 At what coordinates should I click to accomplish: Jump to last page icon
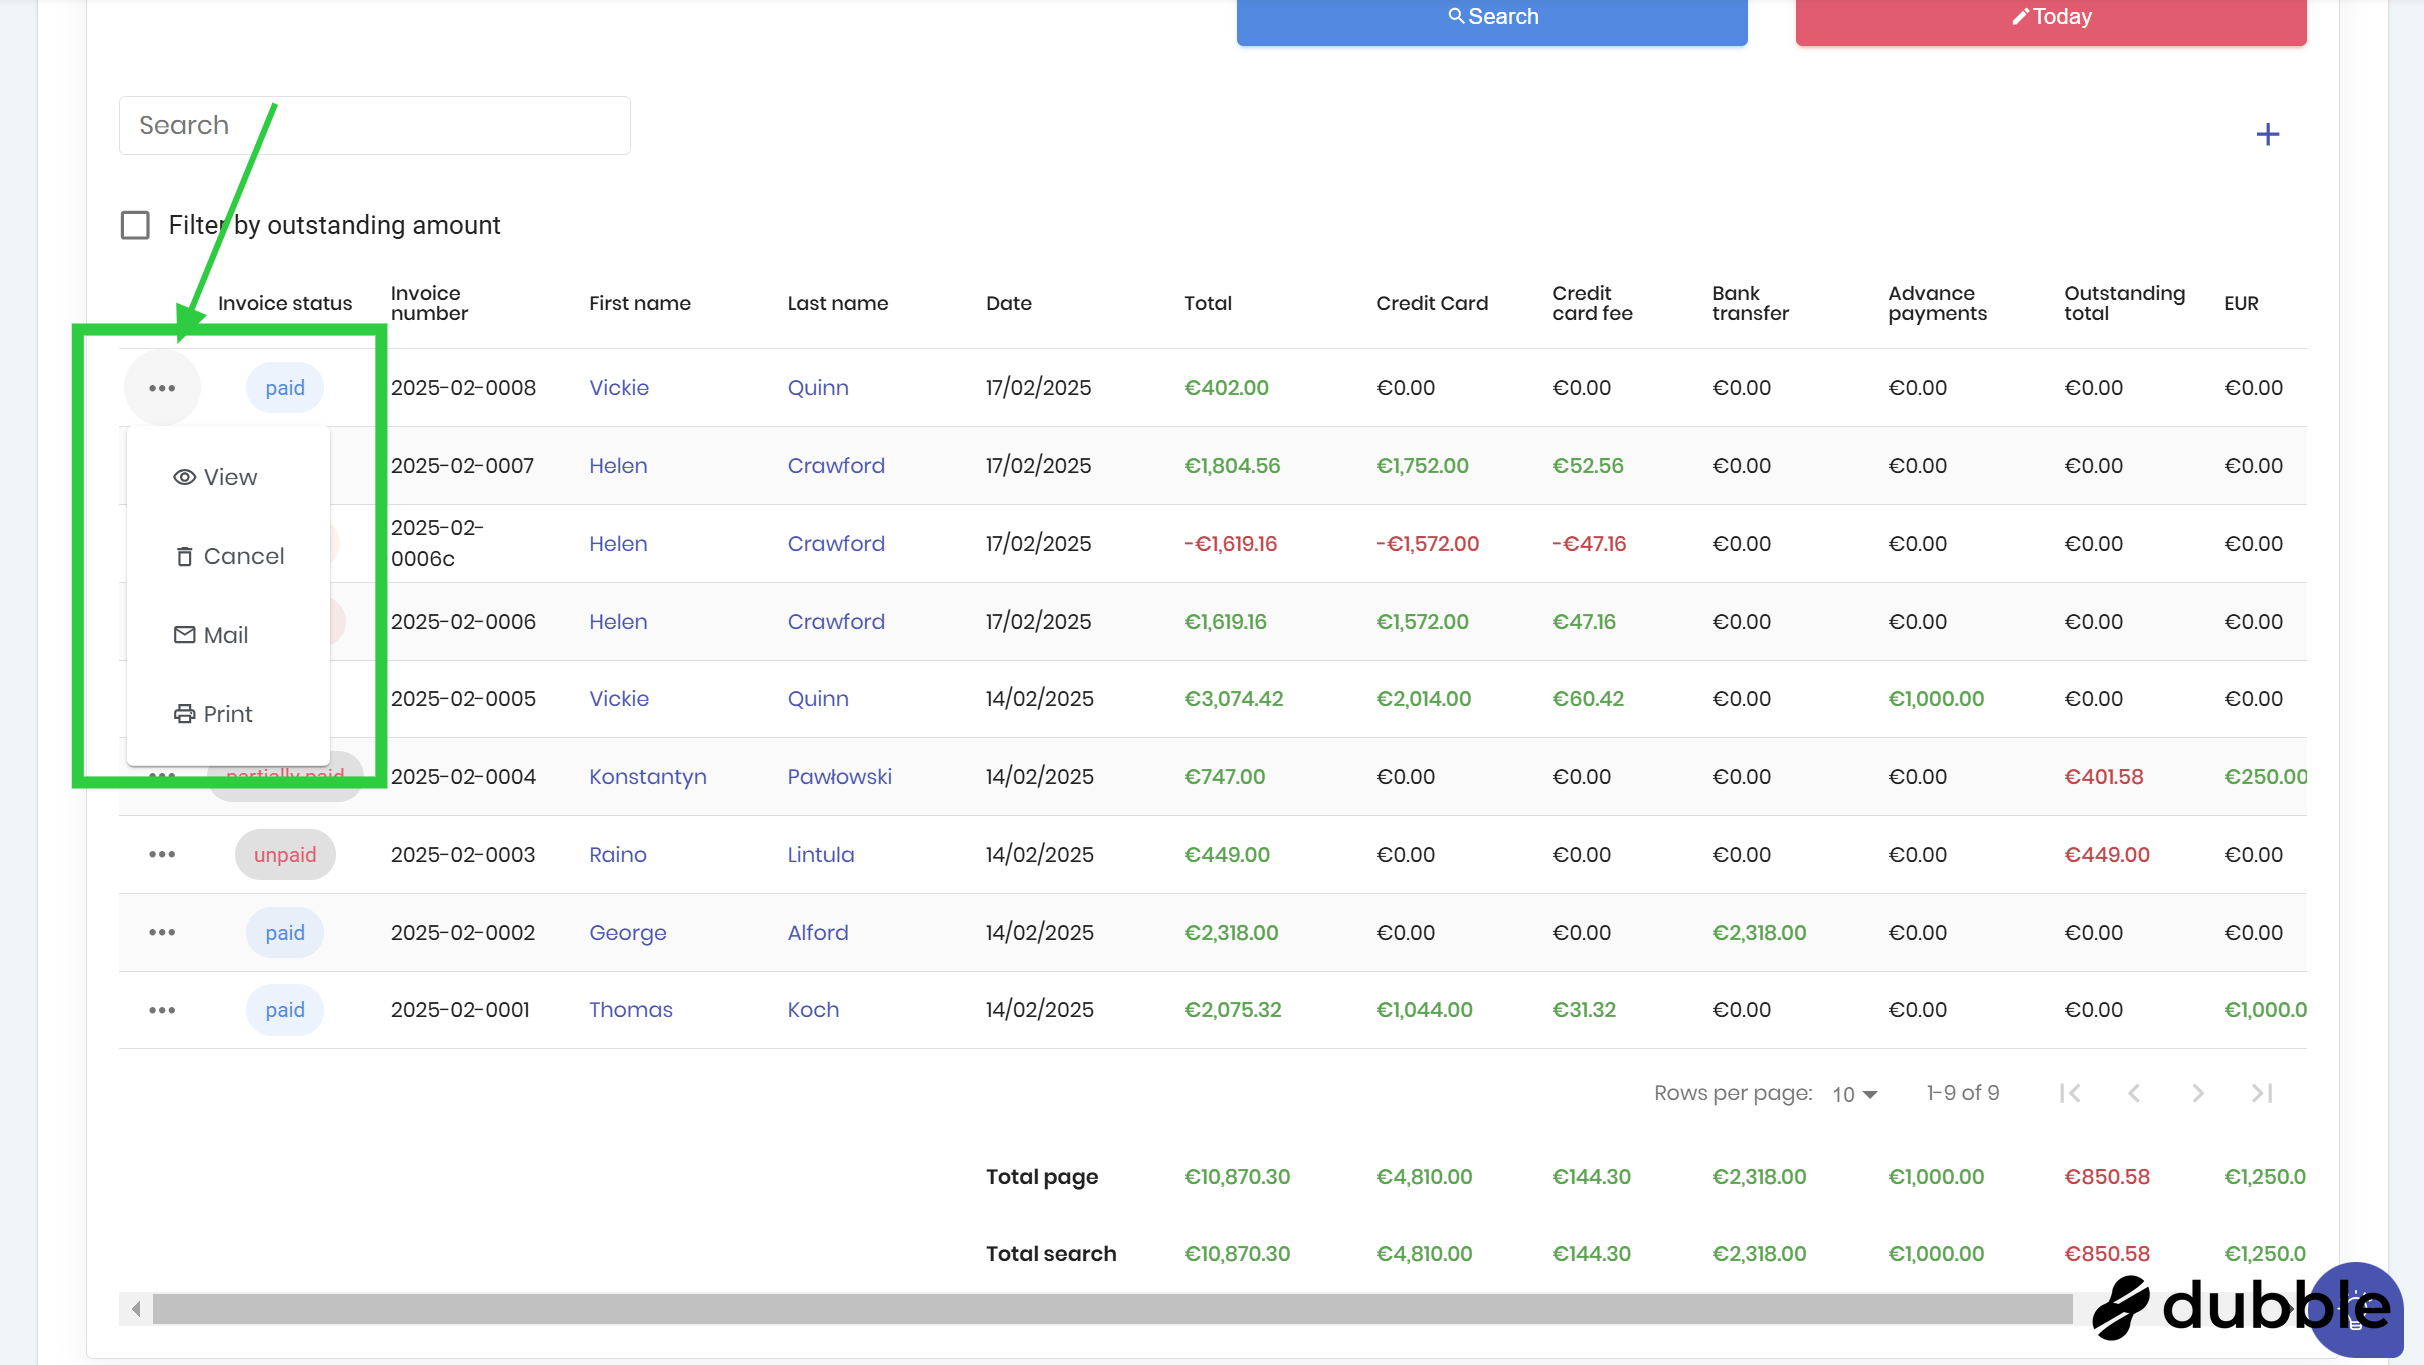click(x=2261, y=1093)
